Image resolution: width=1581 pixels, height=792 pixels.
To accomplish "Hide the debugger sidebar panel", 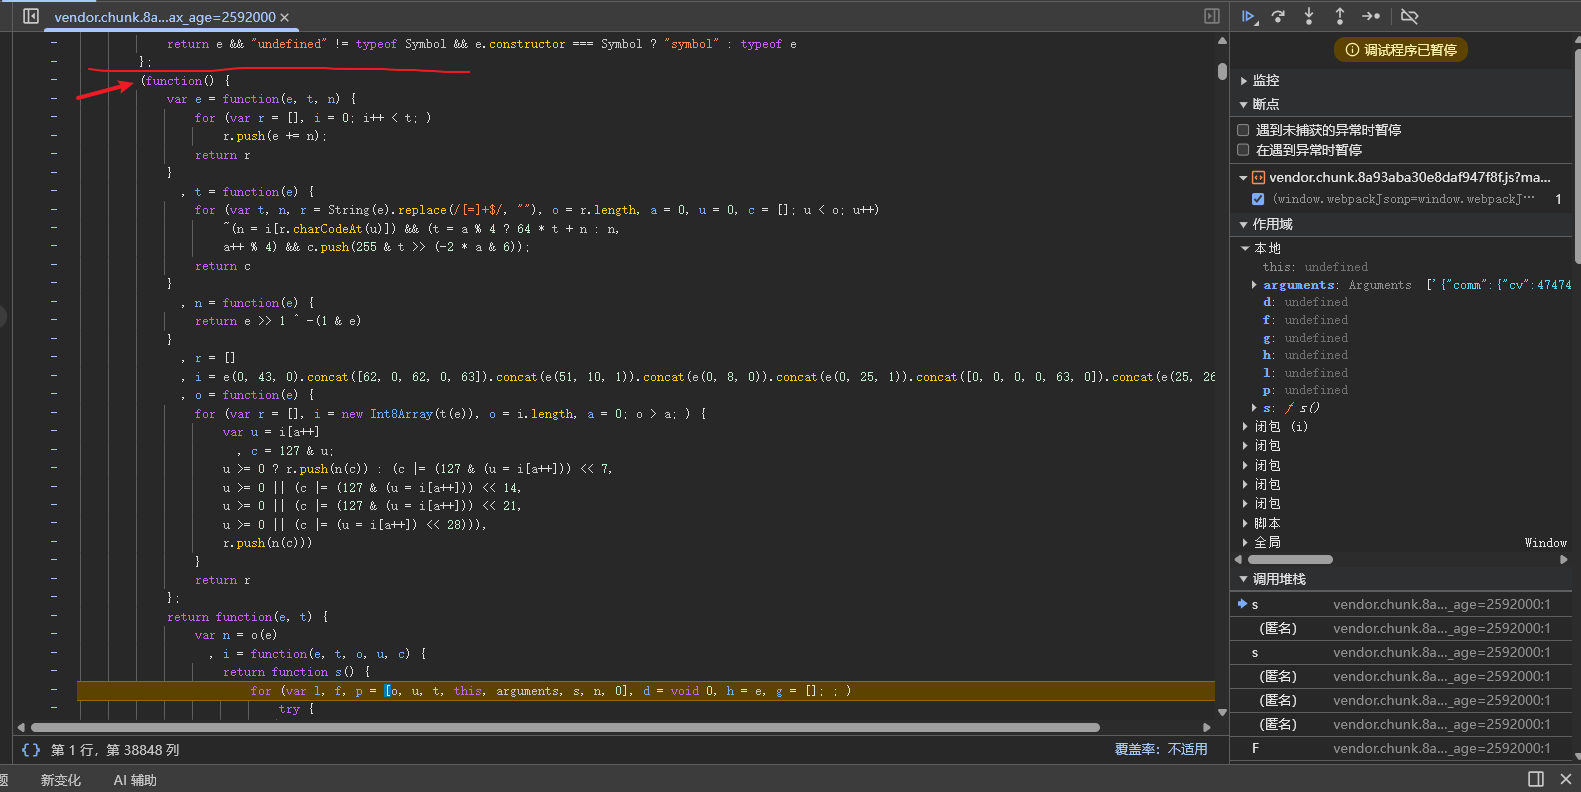I will [1212, 16].
